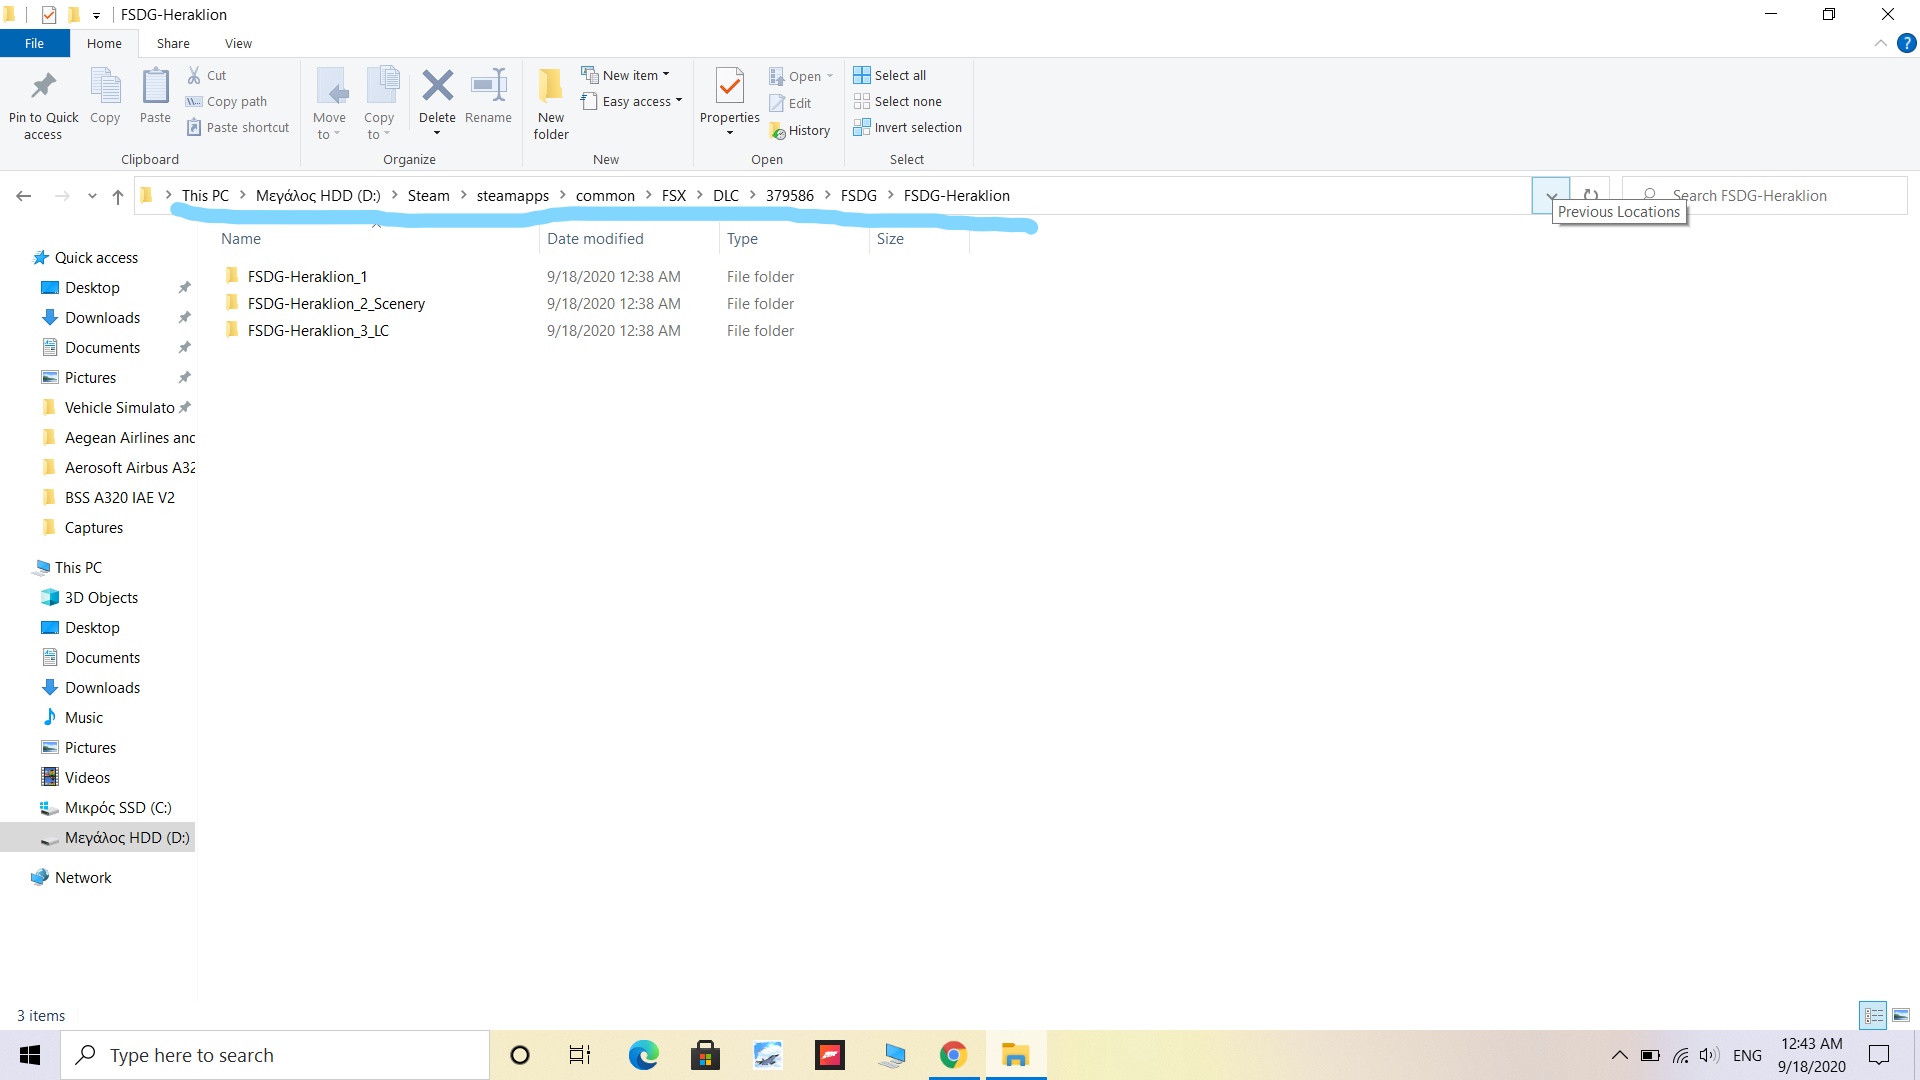
Task: Rename the selected item
Action: pos(488,97)
